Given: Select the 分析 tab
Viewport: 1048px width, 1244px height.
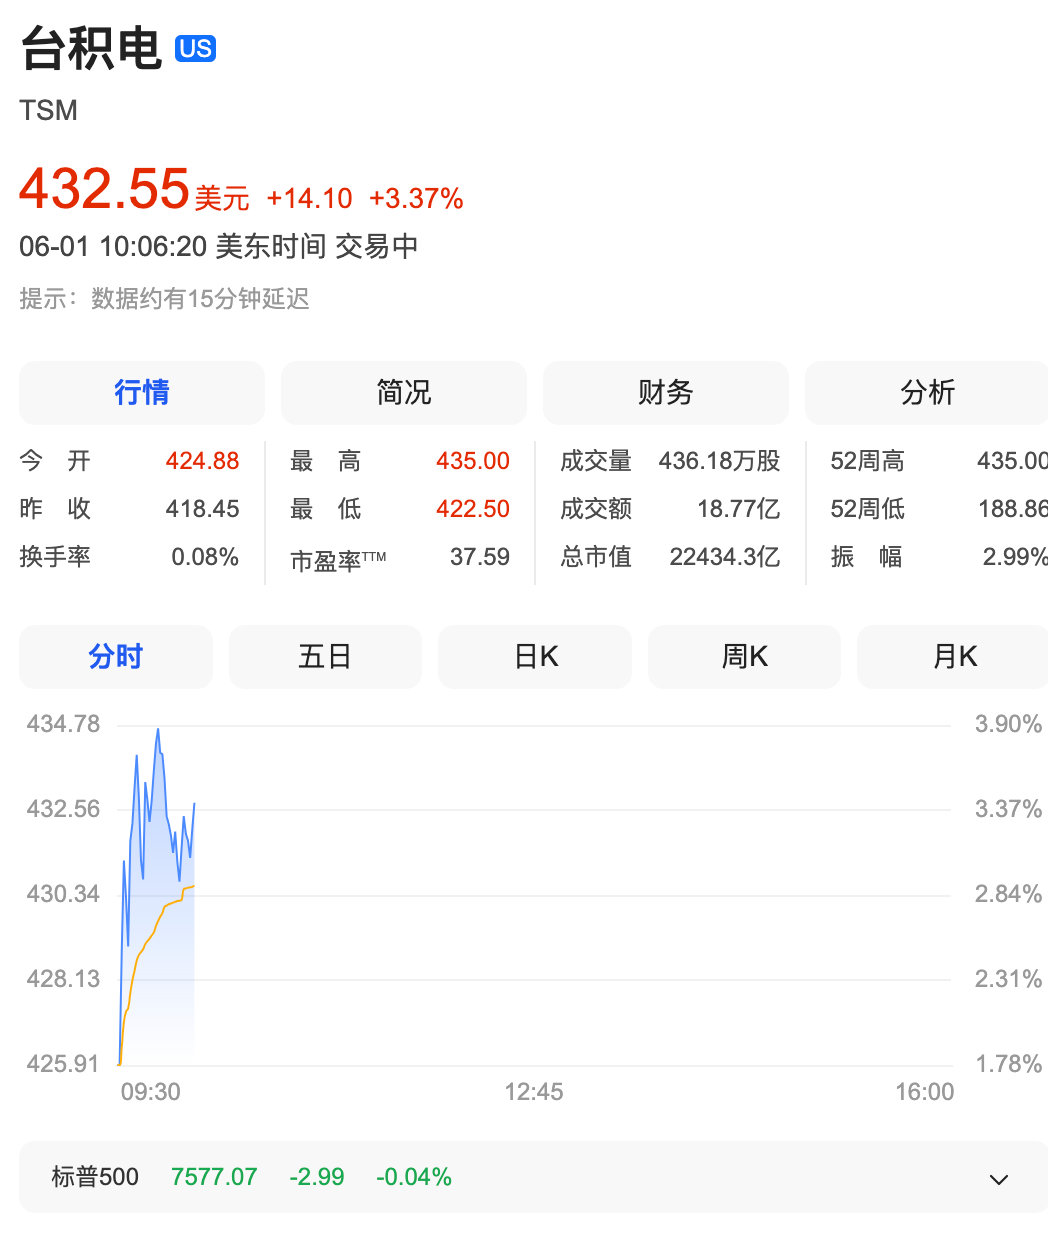Looking at the screenshot, I should coord(927,392).
